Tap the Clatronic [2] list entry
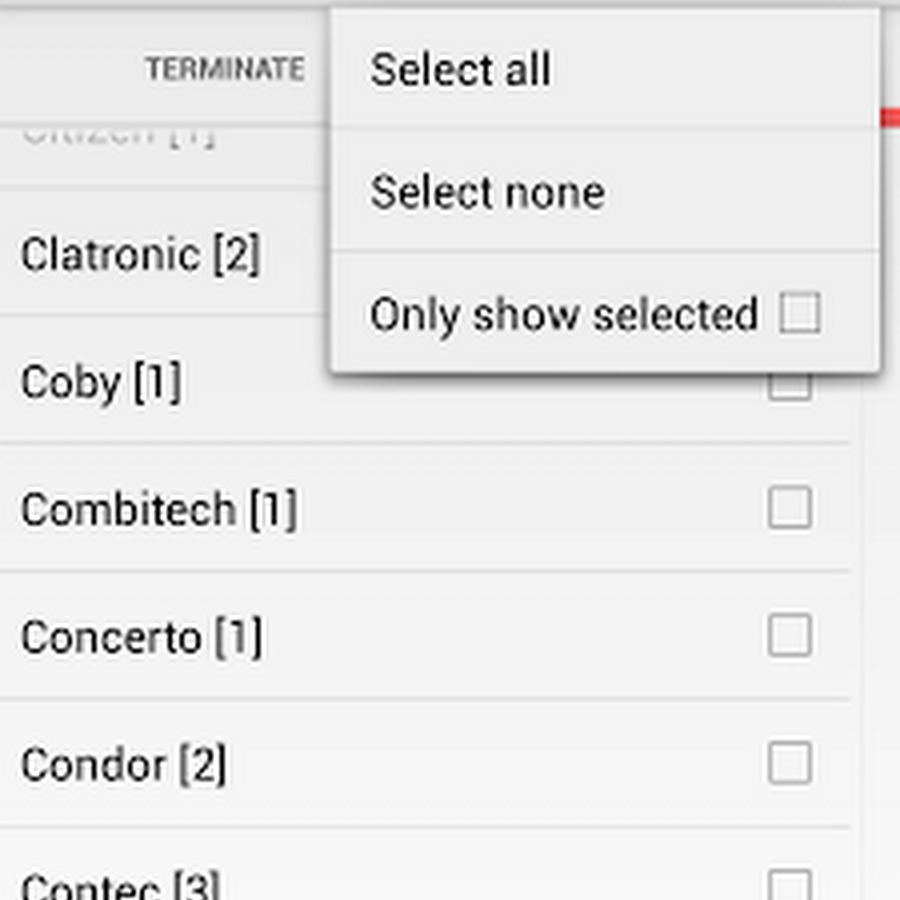The width and height of the screenshot is (900, 900). tap(140, 254)
